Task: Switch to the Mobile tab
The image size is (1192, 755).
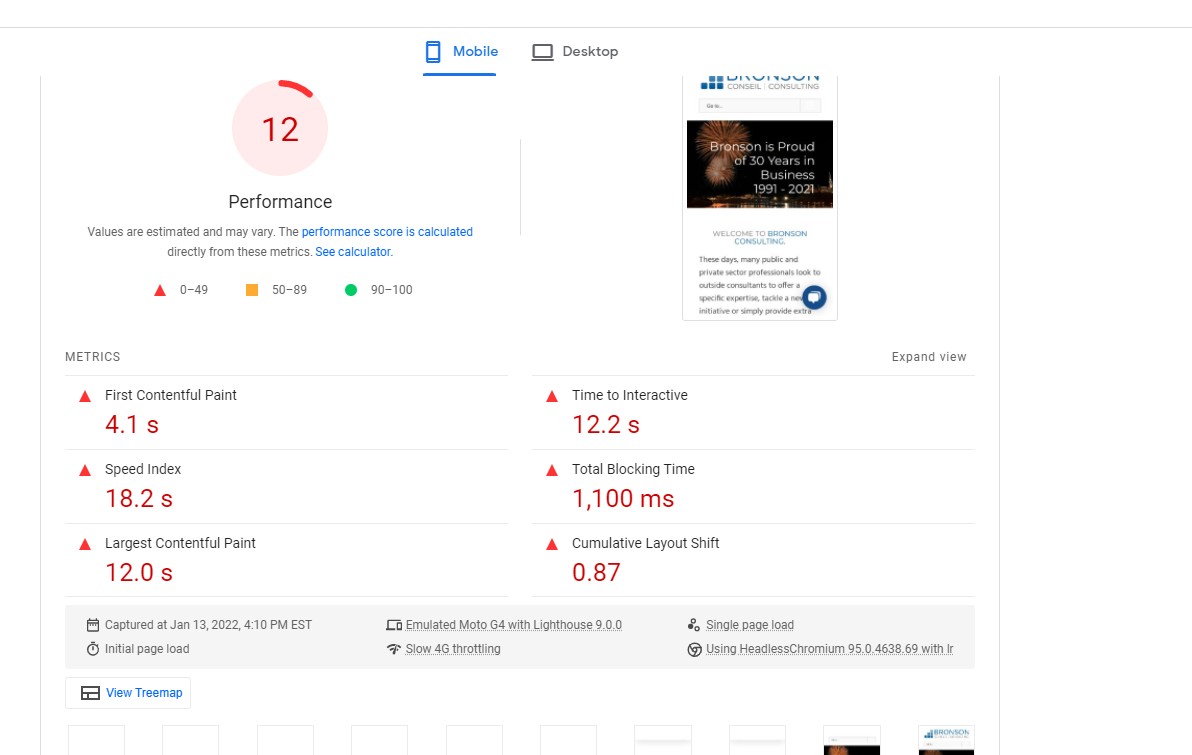Action: (460, 52)
